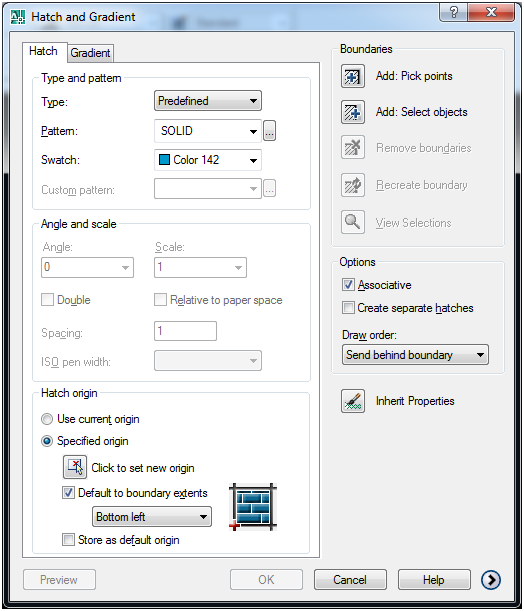Switch to the Gradient tab
Image resolution: width=524 pixels, height=611 pixels.
coord(90,53)
